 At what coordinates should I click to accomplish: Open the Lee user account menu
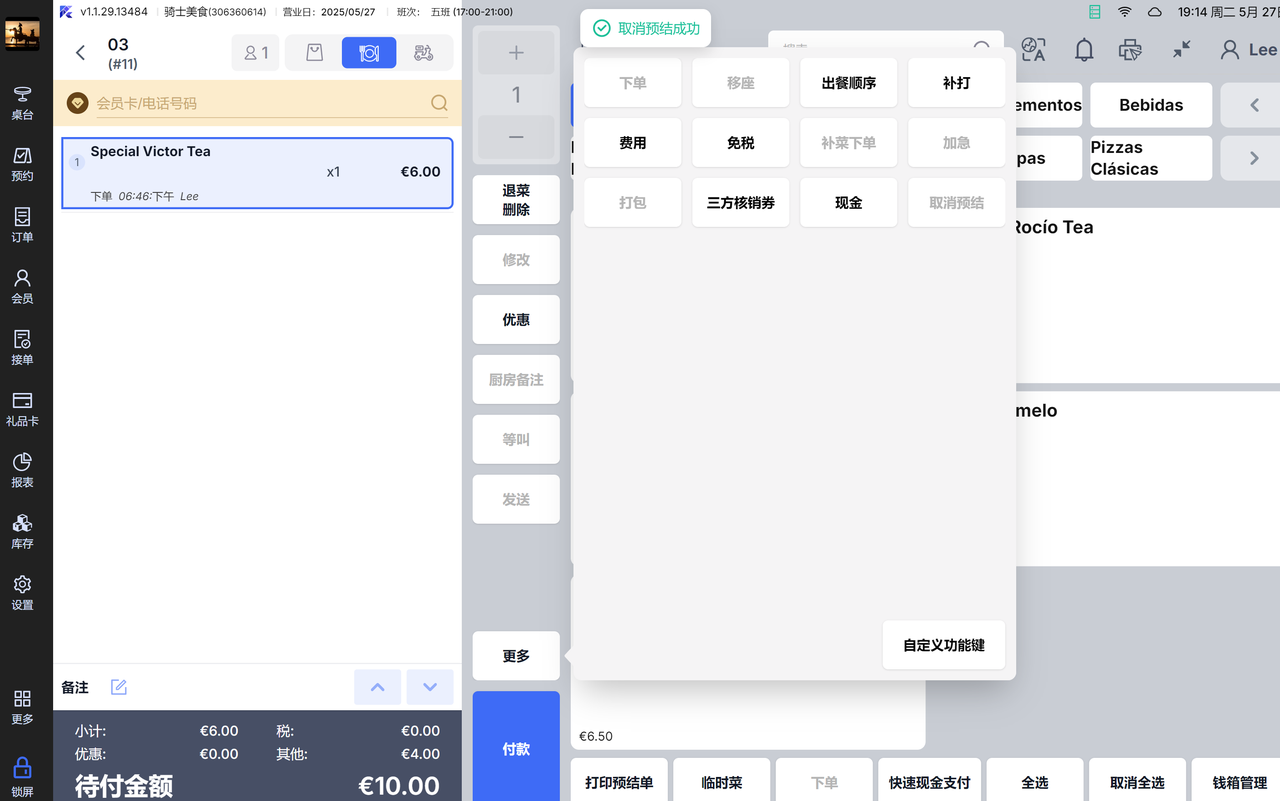coord(1249,49)
